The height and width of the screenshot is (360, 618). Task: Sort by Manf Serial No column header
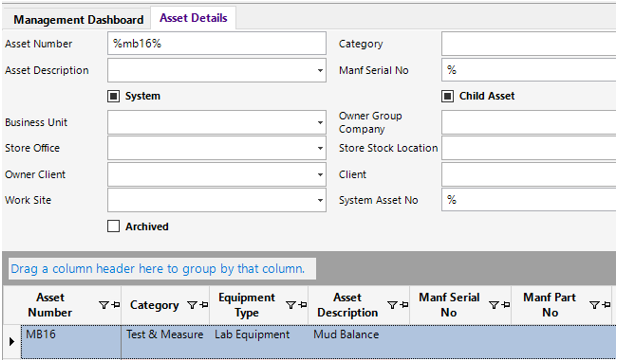click(449, 305)
